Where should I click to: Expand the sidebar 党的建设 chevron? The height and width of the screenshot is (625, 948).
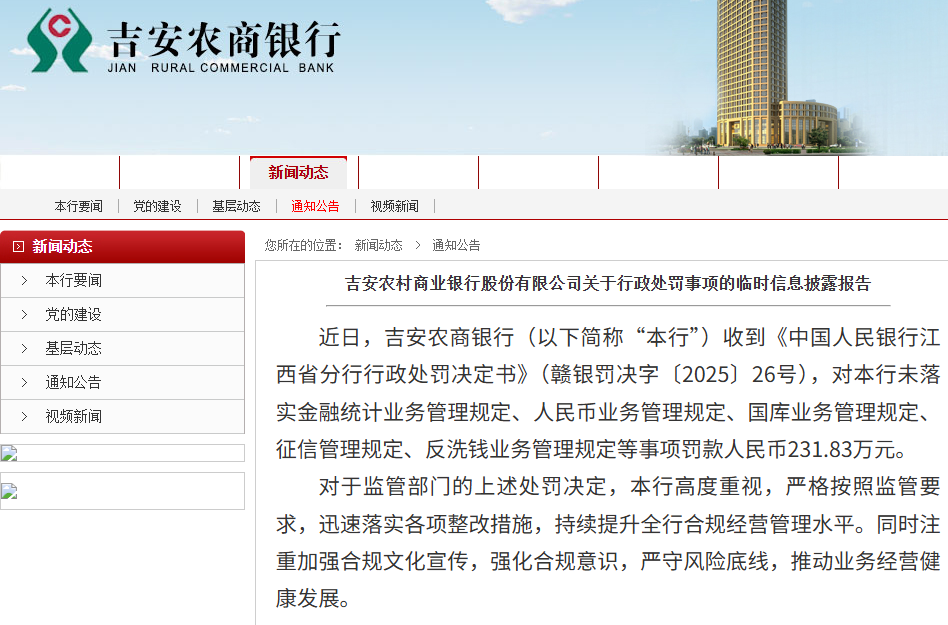[24, 315]
